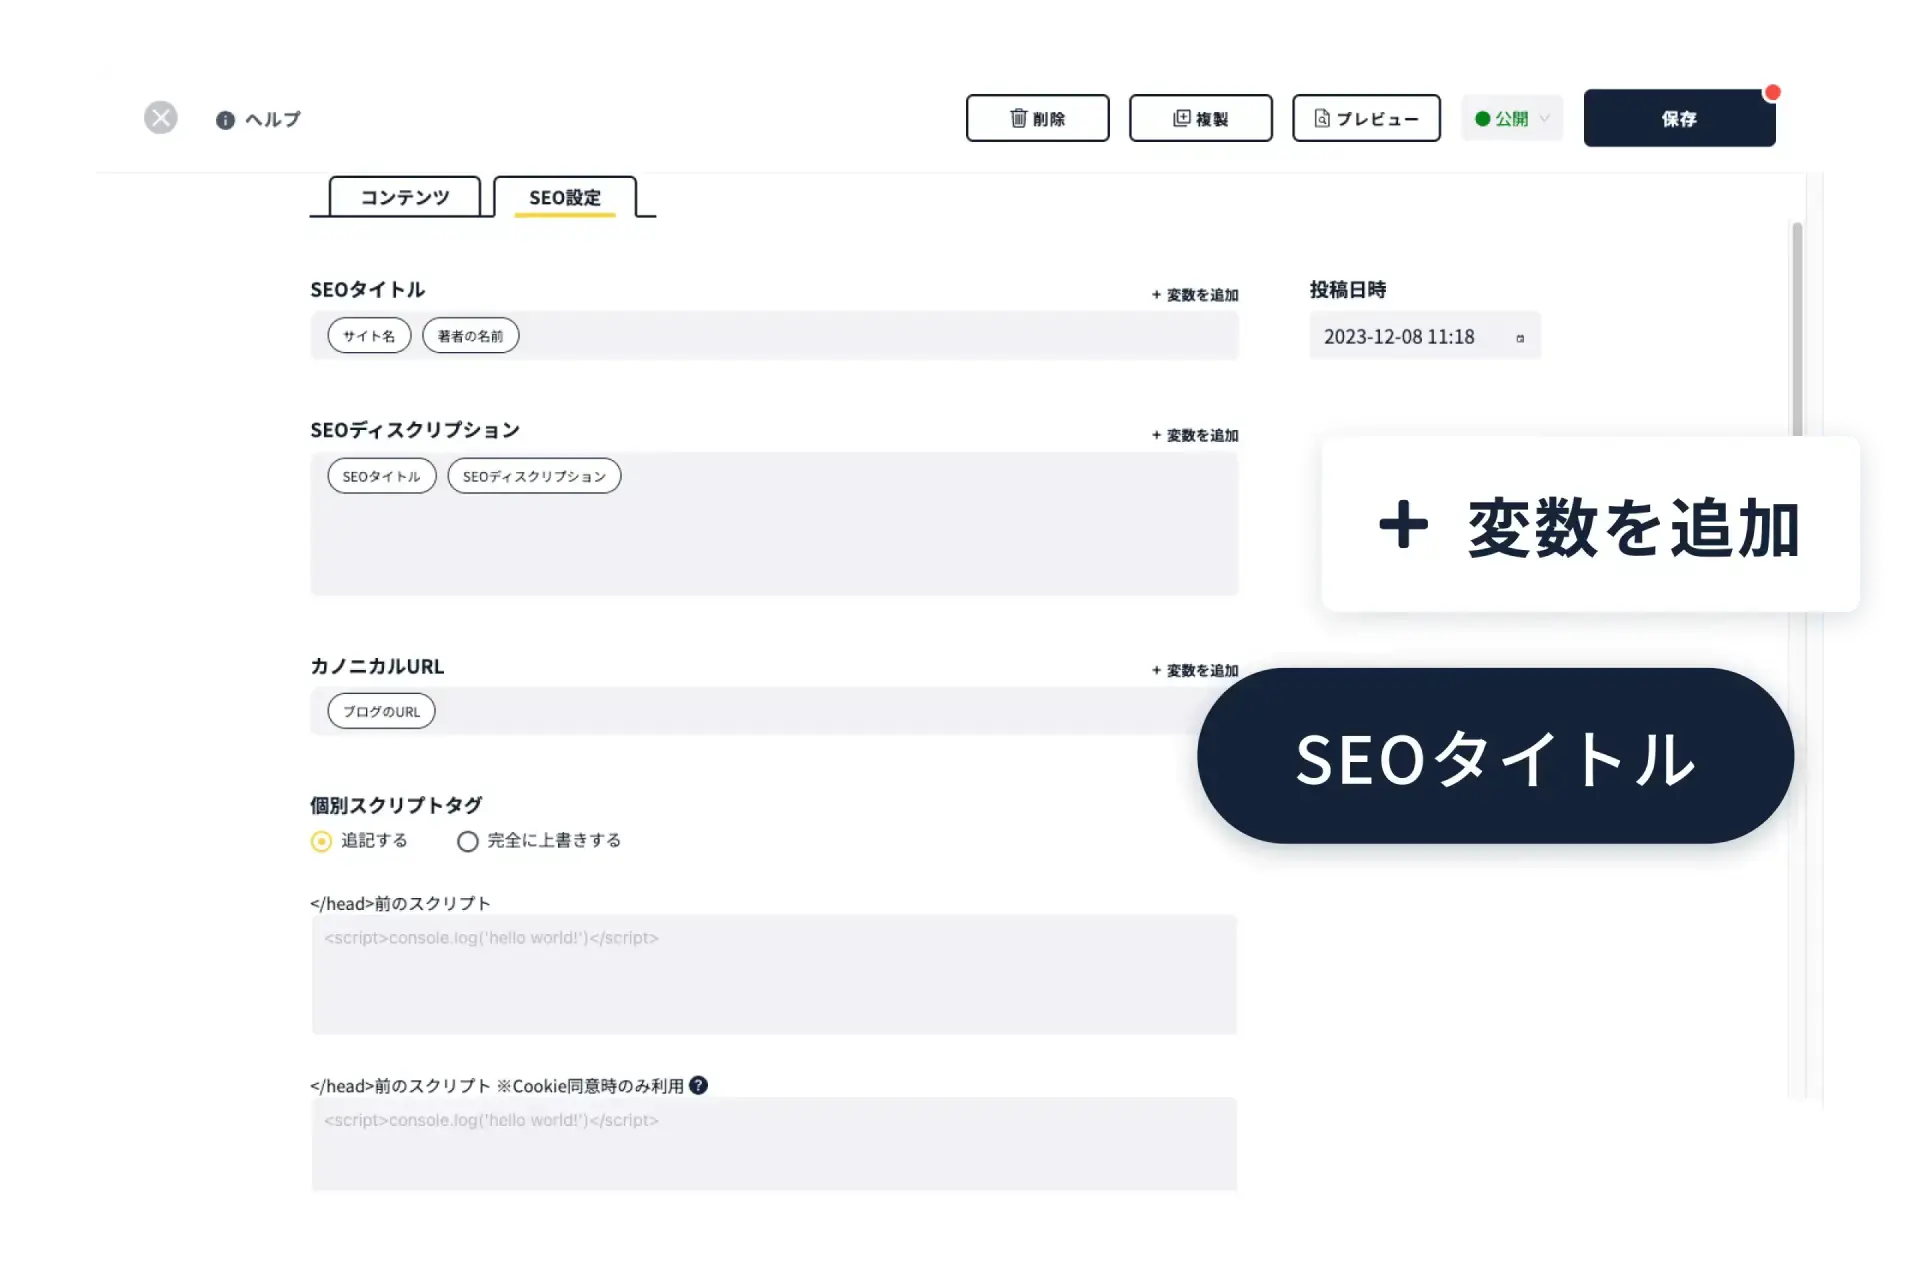Click the ブログのURL chip under カノニカルURL
The image size is (1920, 1280).
coord(380,710)
